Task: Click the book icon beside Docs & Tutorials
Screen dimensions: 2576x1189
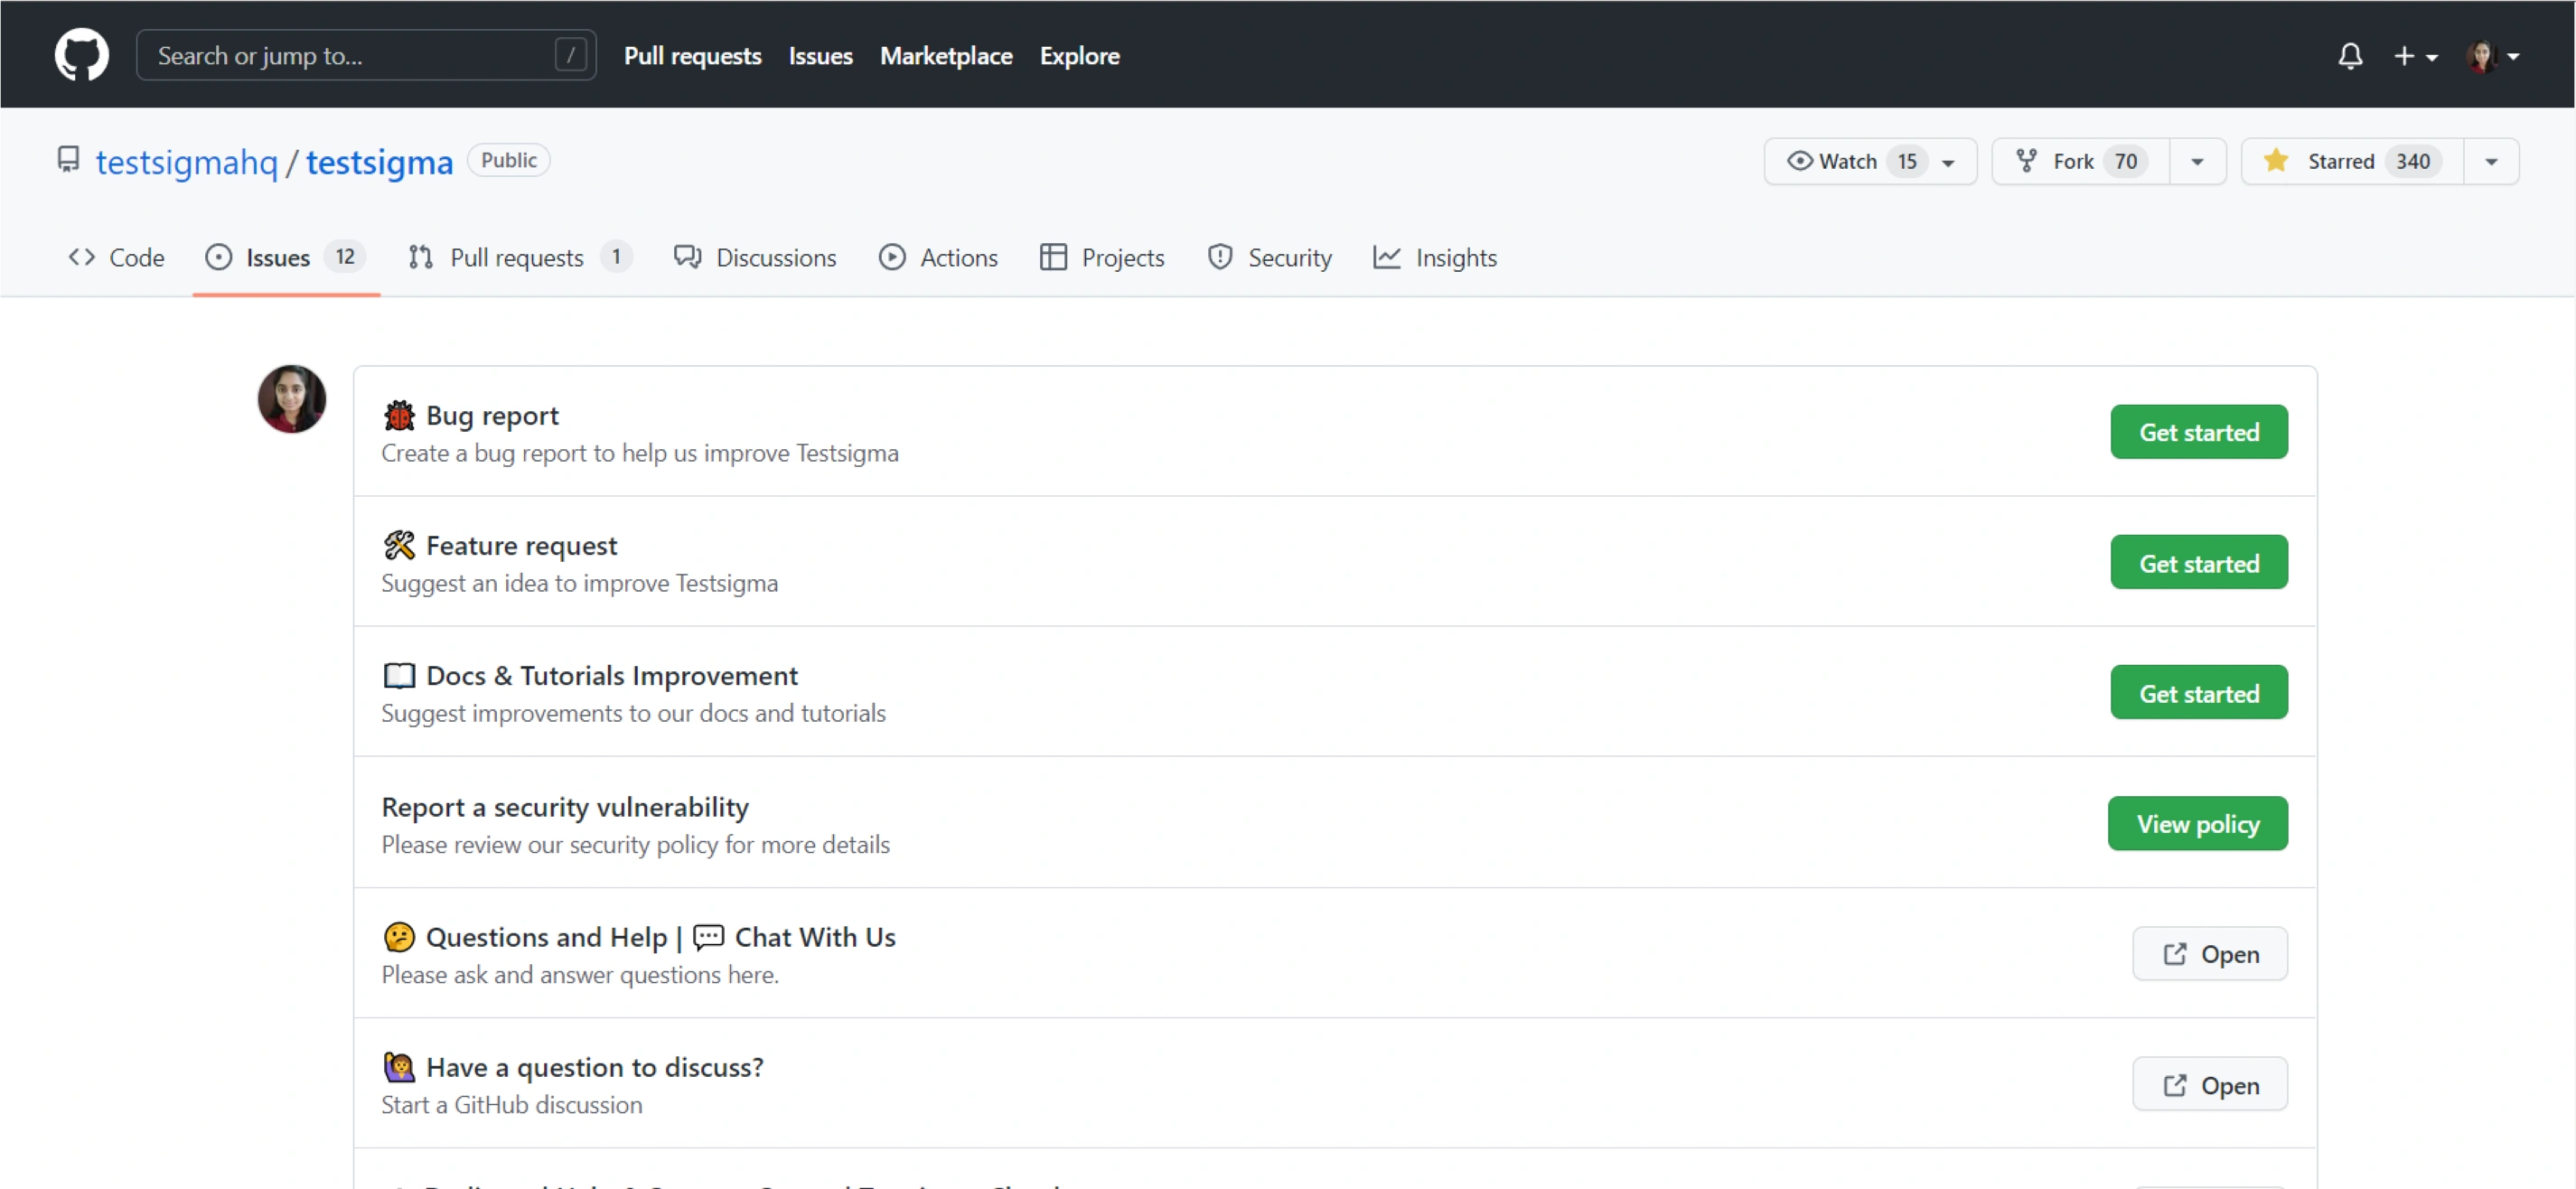Action: pyautogui.click(x=398, y=676)
